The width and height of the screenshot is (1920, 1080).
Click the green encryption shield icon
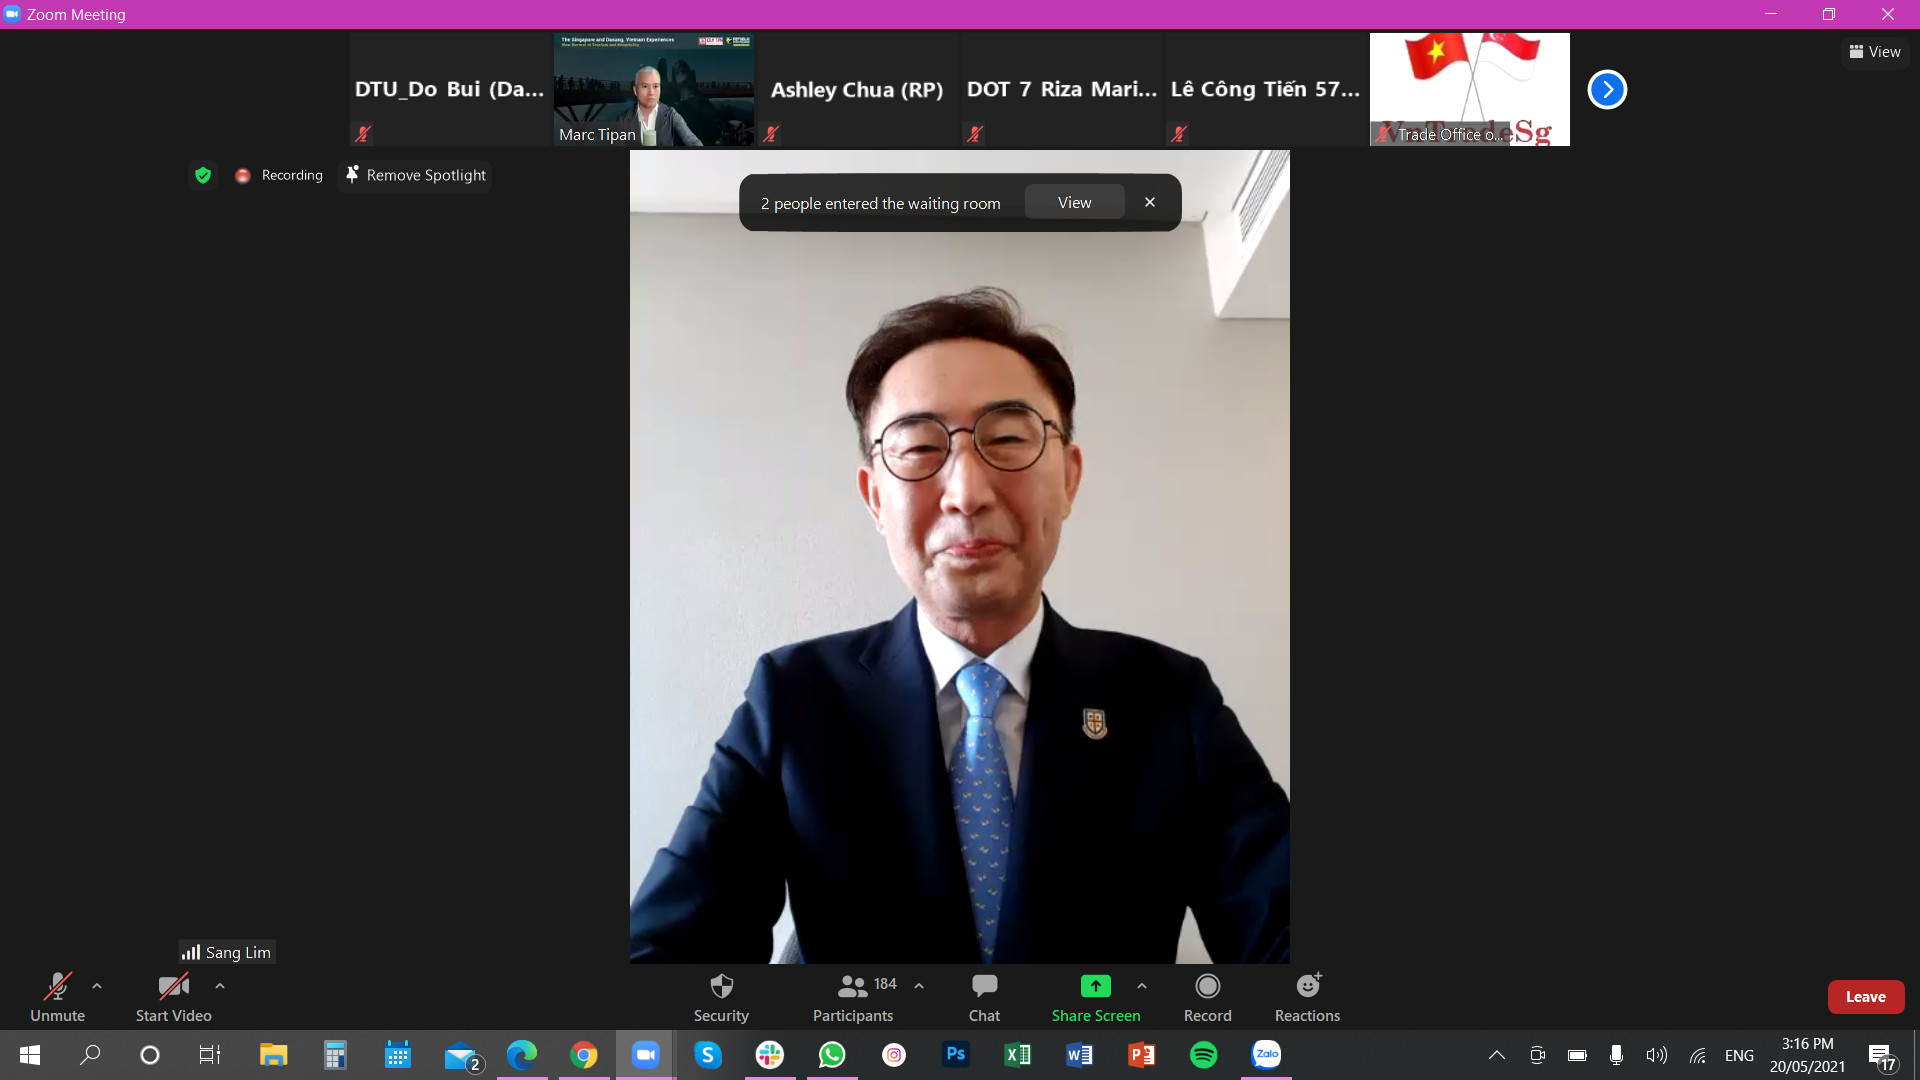203,175
